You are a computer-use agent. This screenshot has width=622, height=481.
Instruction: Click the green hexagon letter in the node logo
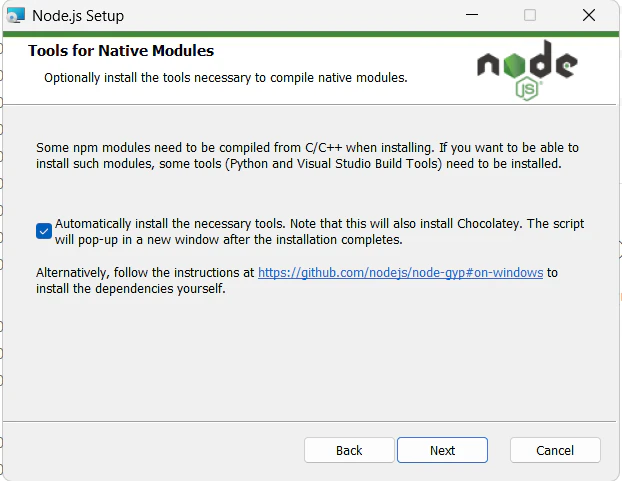click(x=514, y=65)
